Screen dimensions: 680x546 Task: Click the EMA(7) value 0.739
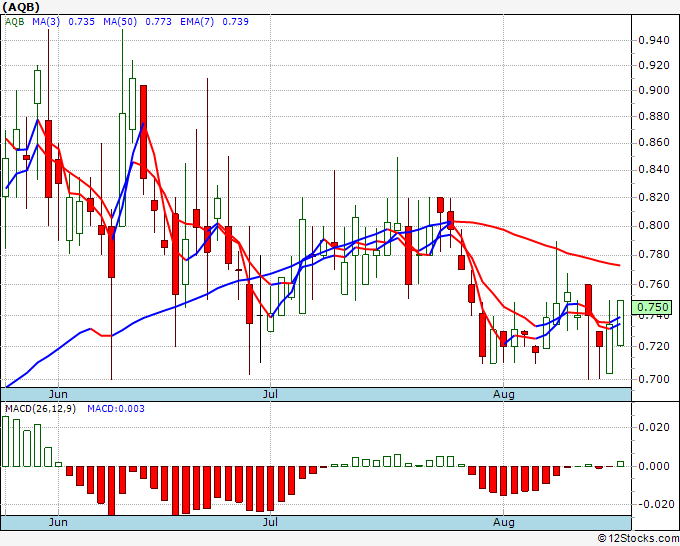tap(235, 22)
